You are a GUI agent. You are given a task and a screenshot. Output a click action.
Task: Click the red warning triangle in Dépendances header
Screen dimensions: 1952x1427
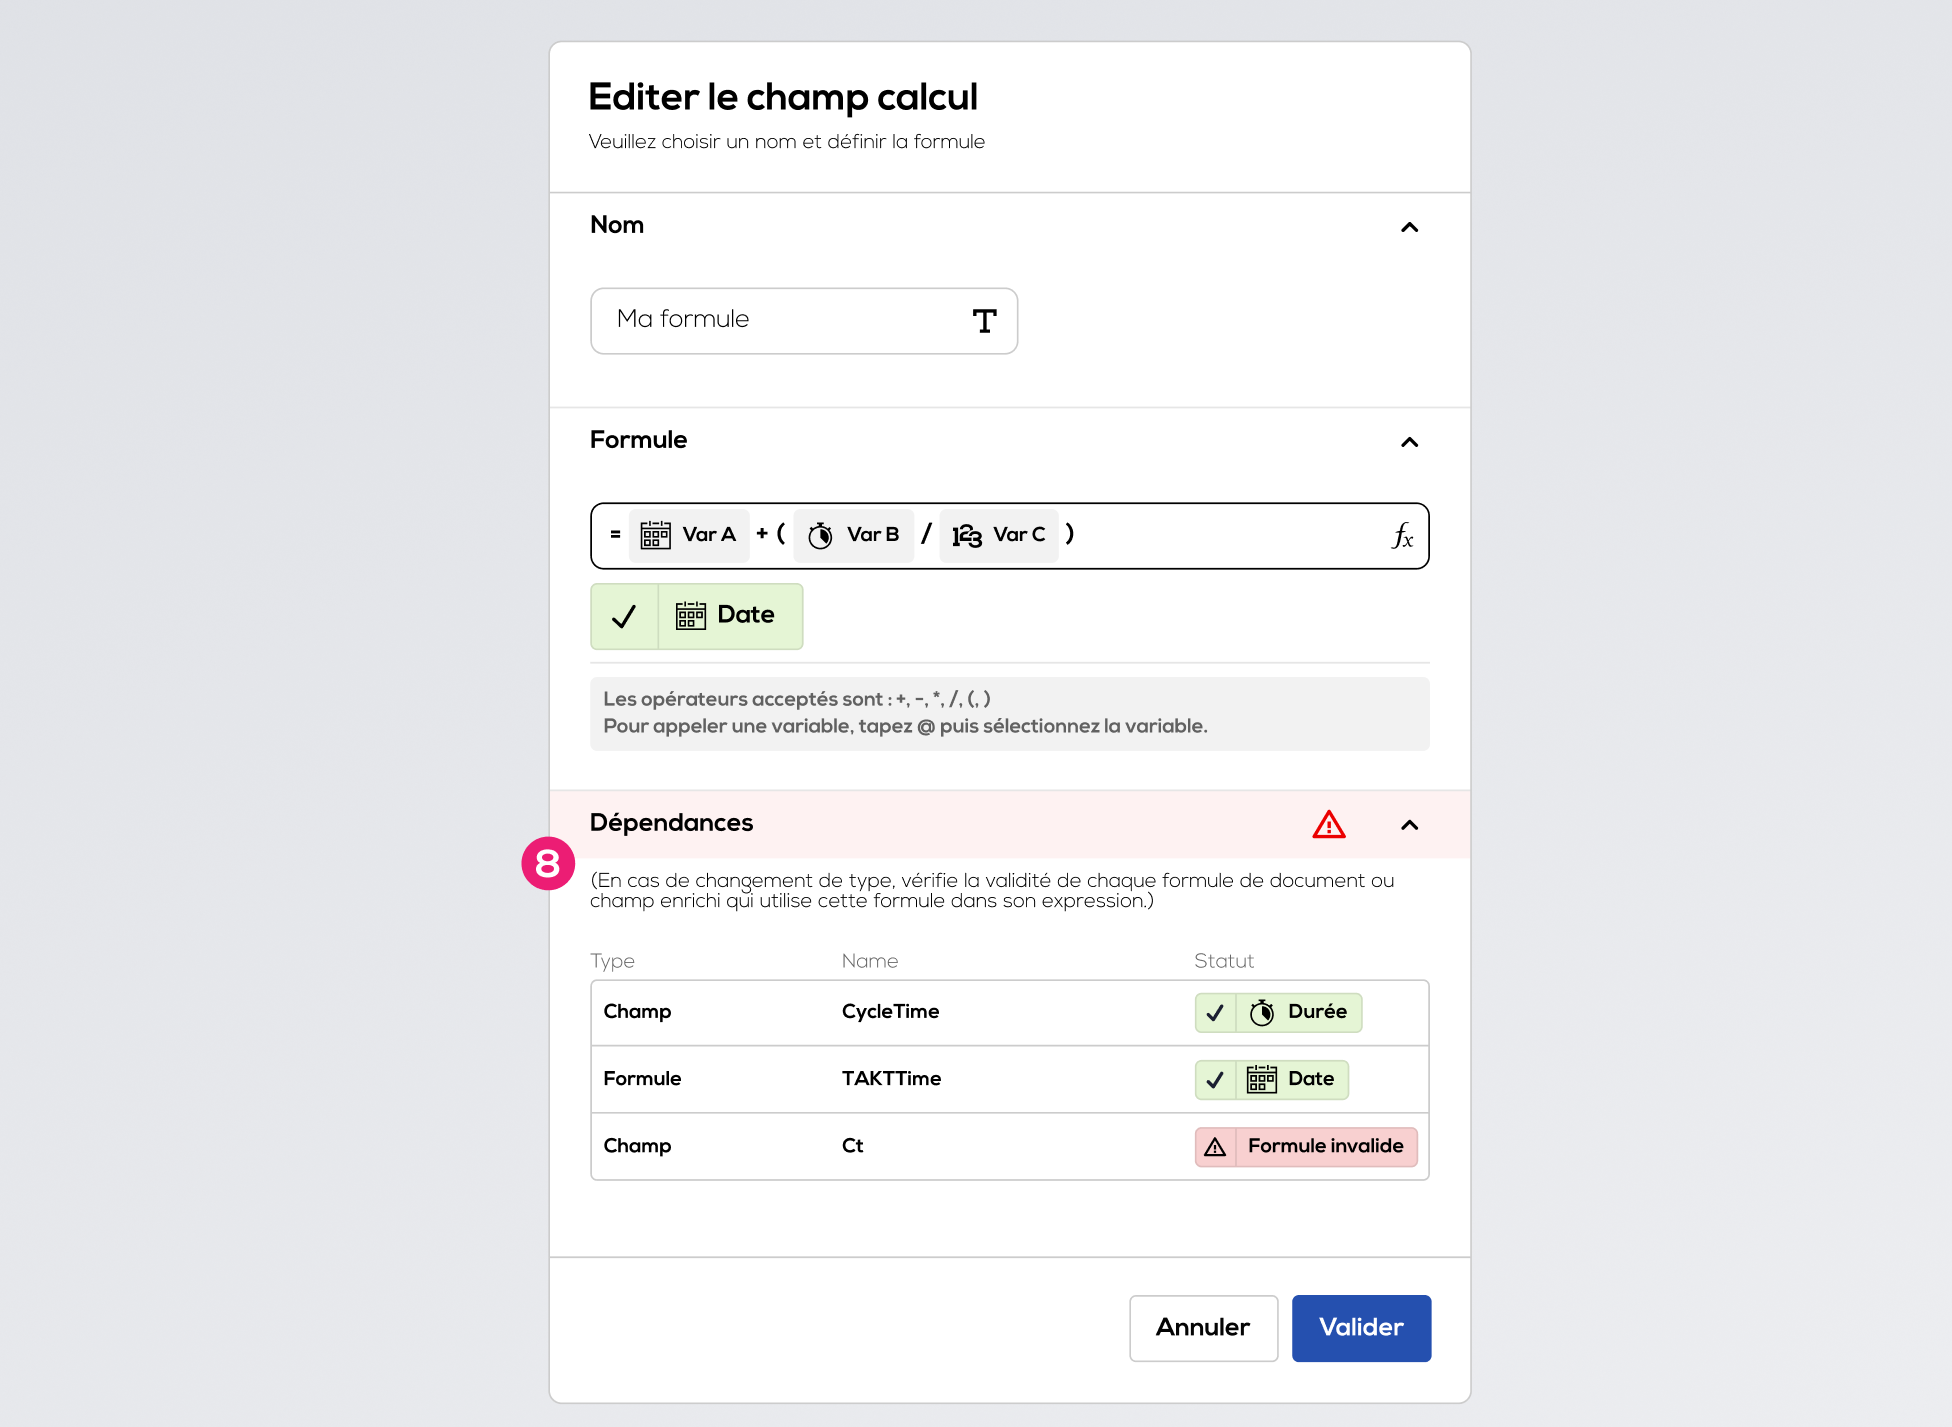click(1328, 824)
